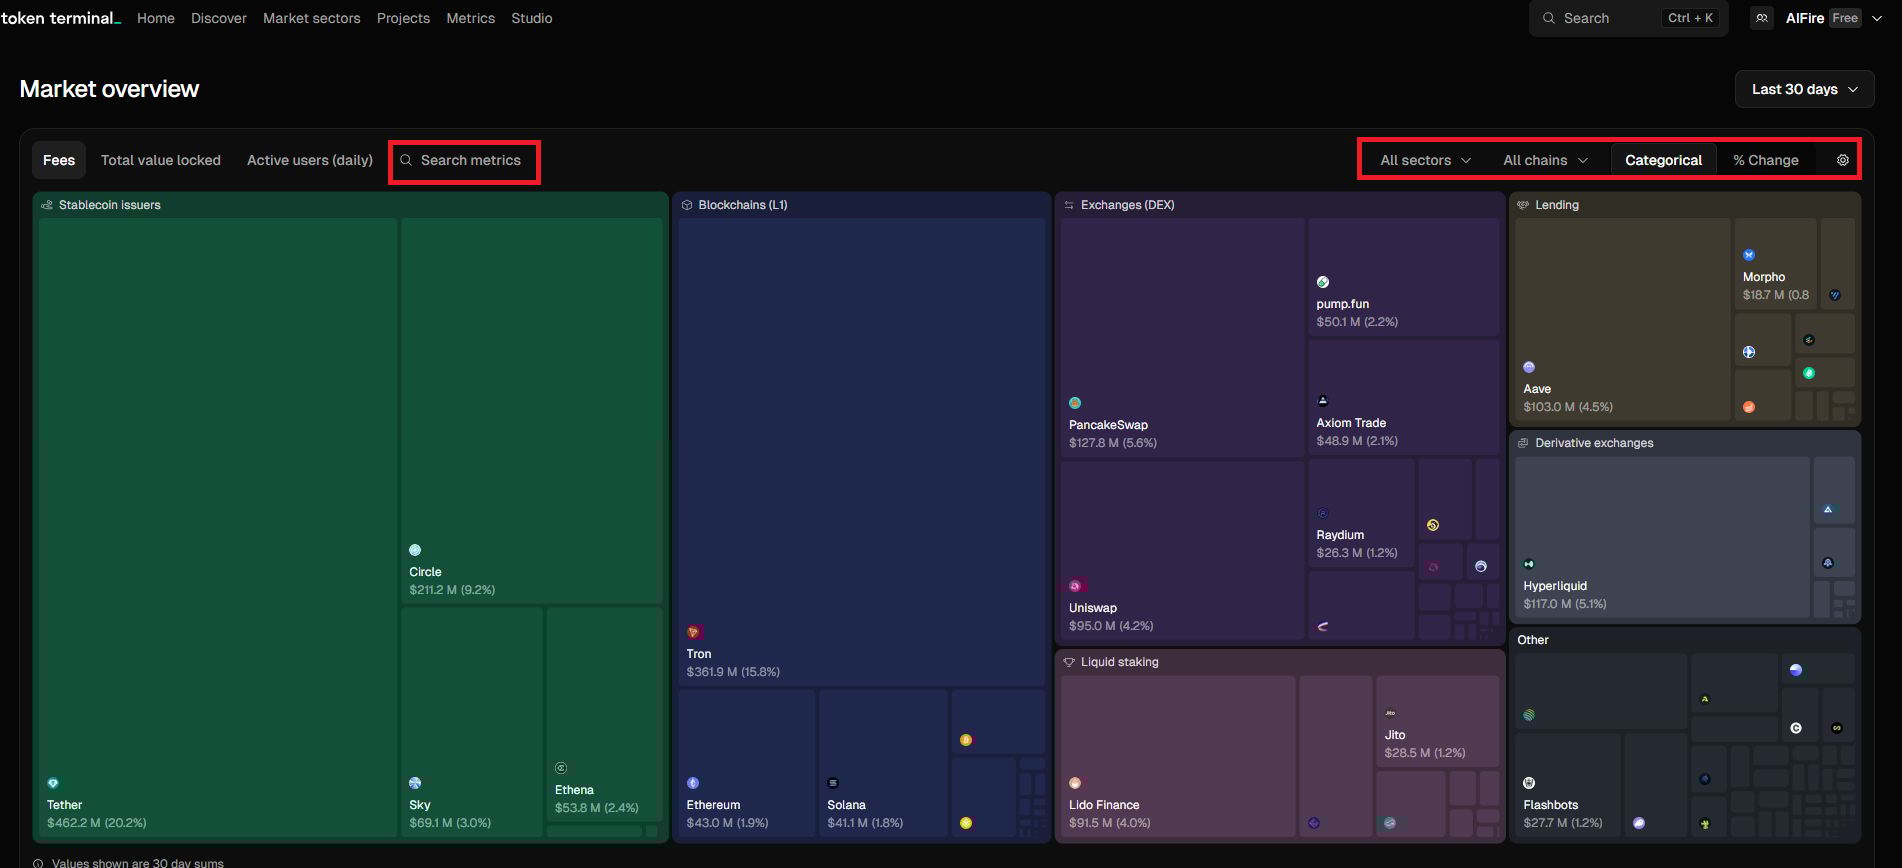The image size is (1902, 868).
Task: Click the Stablecoin issuers sector icon
Action: coord(47,205)
